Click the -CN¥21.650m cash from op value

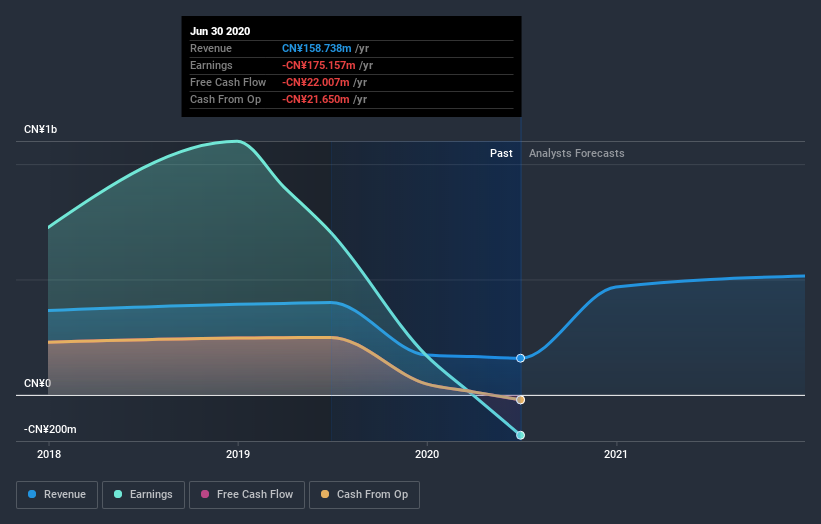coord(316,99)
